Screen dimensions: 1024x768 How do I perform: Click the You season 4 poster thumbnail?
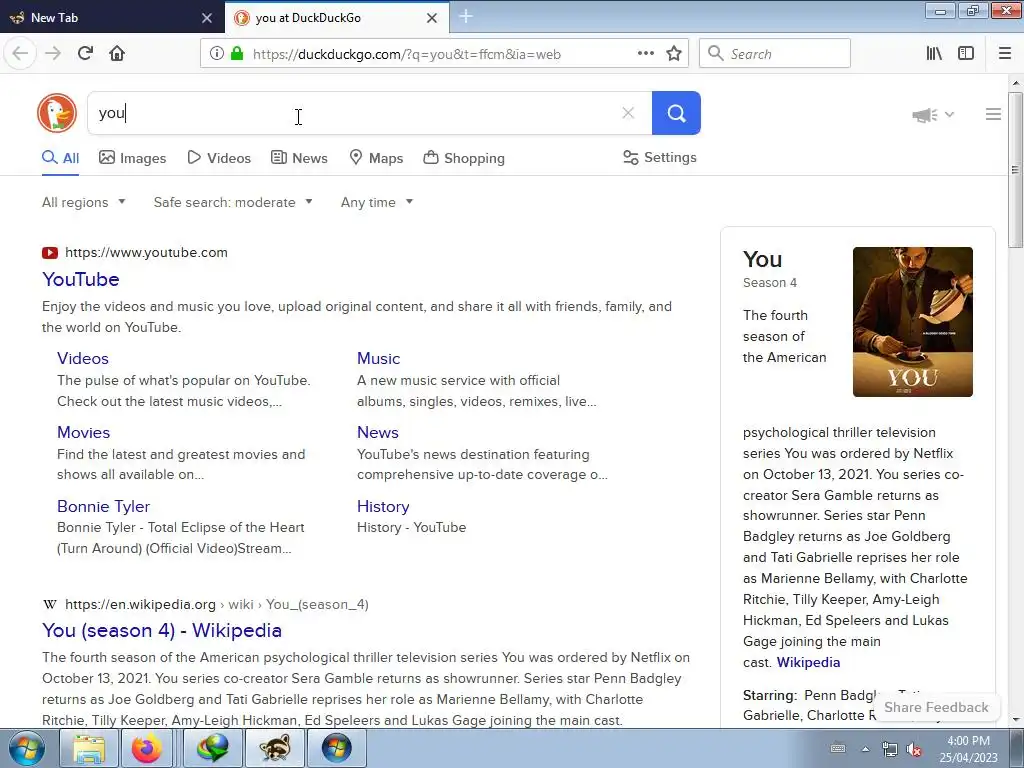point(912,322)
